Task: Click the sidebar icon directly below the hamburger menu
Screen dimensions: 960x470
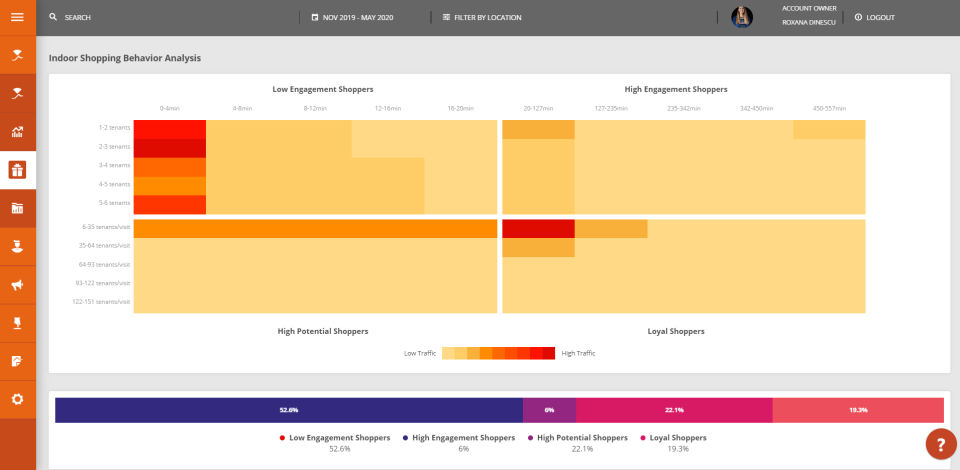Action: (17, 55)
